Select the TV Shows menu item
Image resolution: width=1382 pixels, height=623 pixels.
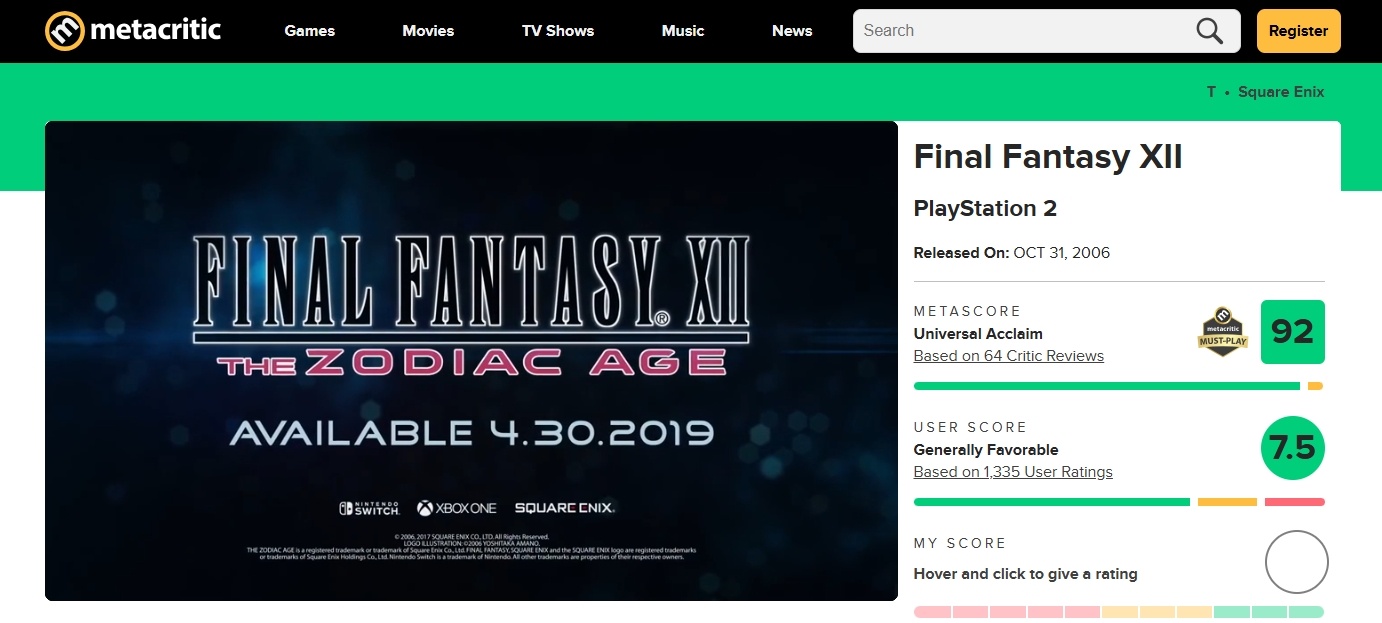coord(558,30)
